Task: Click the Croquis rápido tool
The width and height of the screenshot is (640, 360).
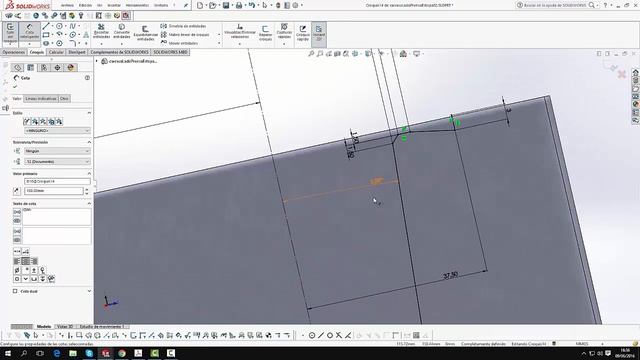Action: pyautogui.click(x=303, y=33)
